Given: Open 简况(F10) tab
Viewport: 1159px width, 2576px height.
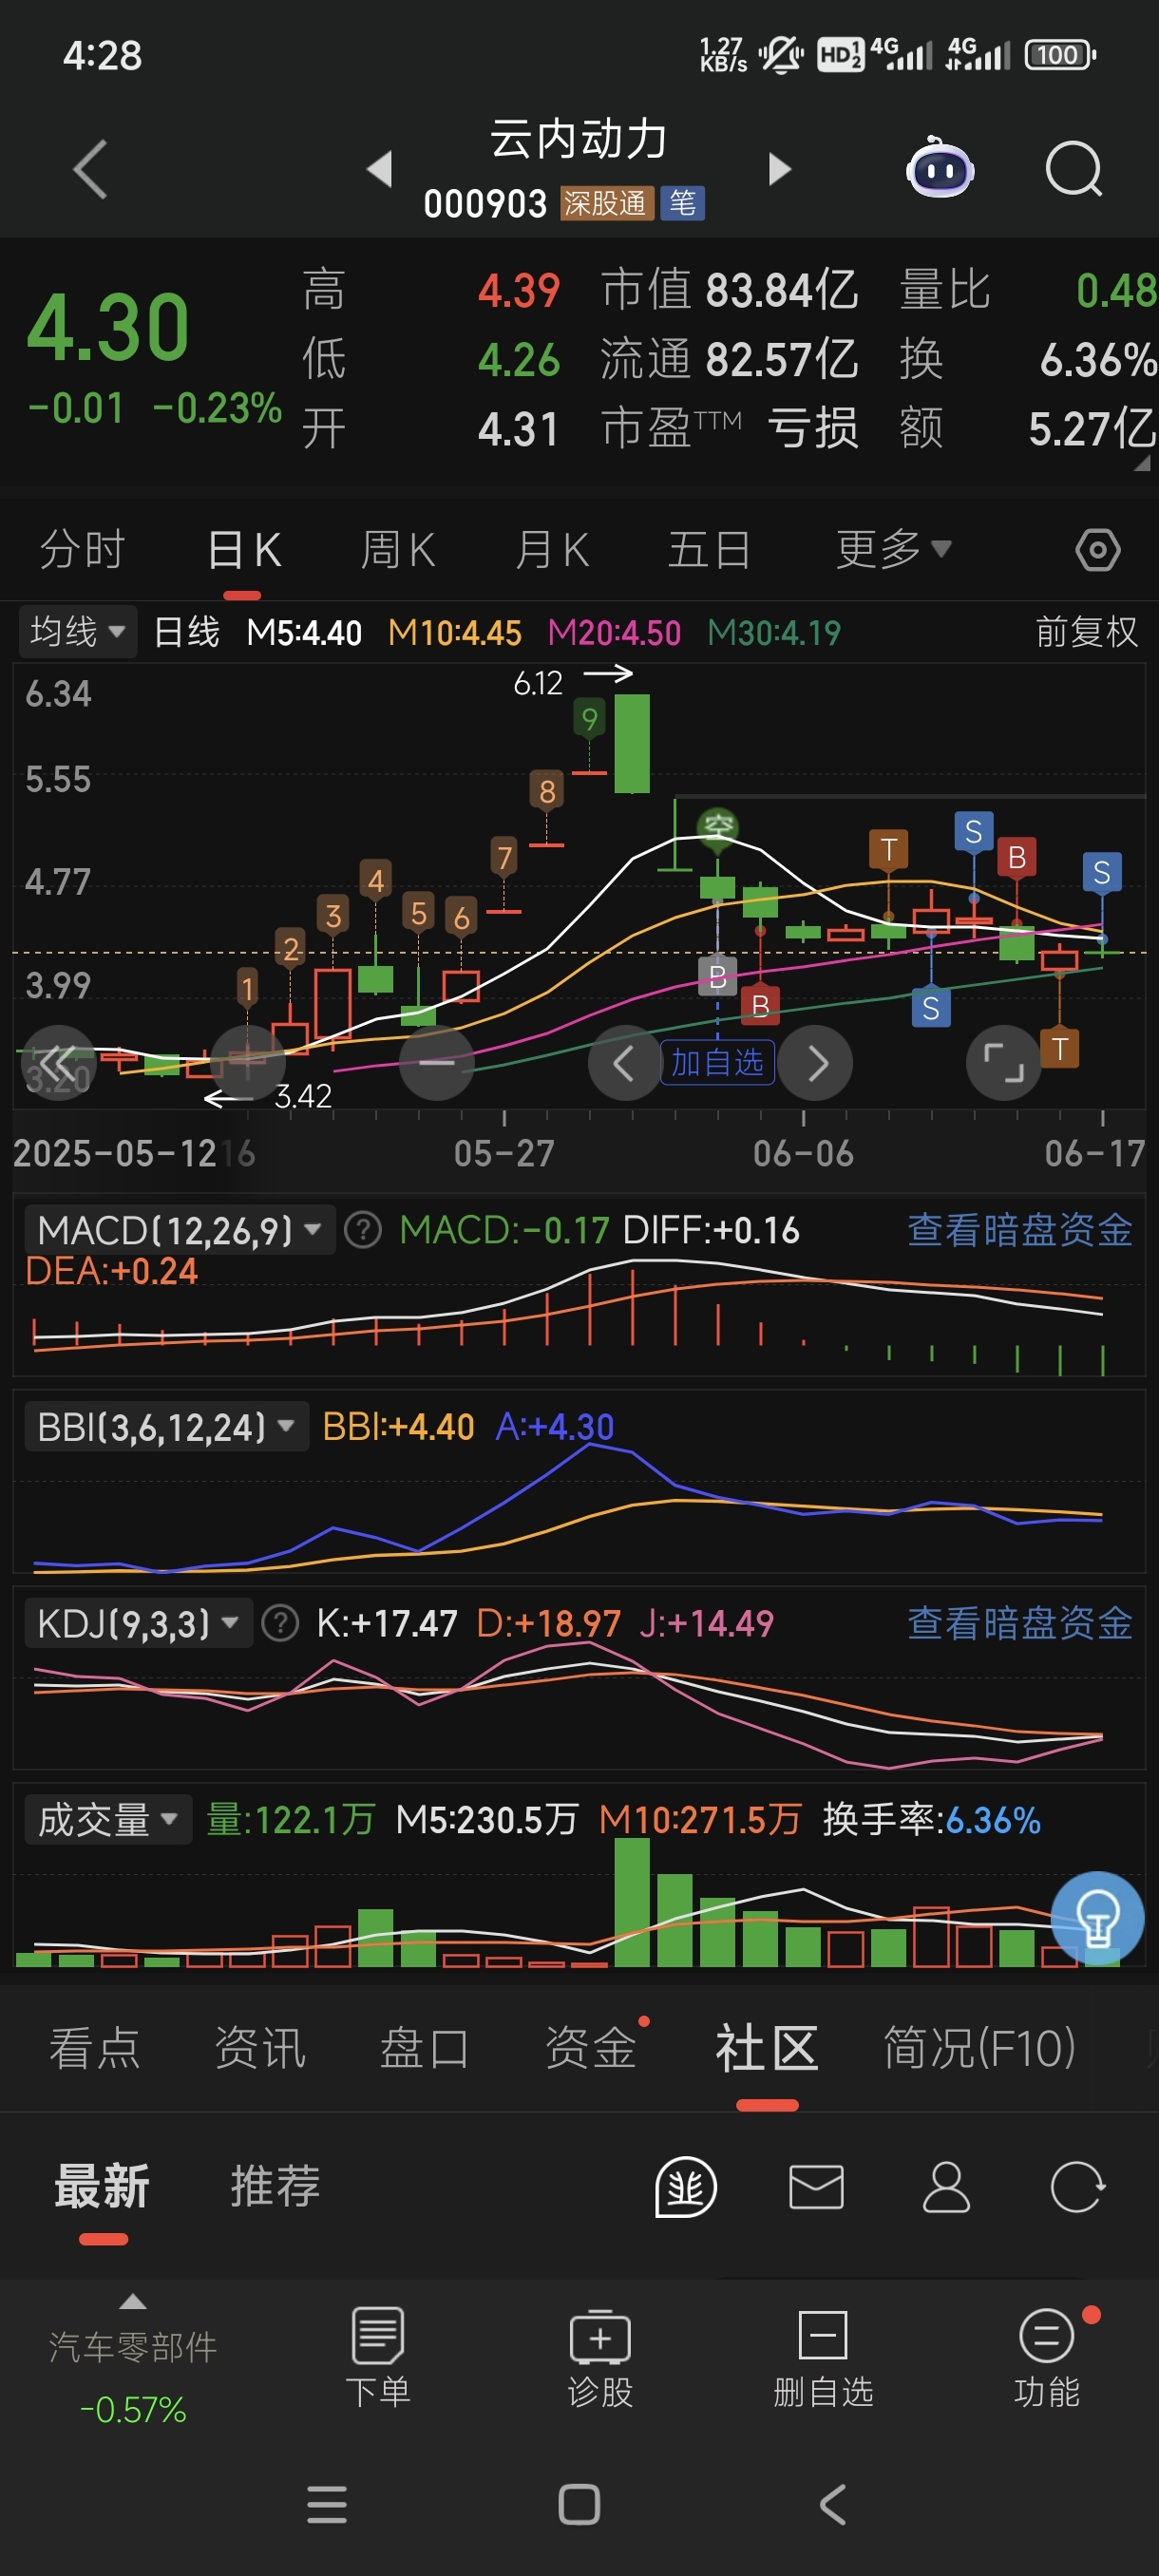Looking at the screenshot, I should pyautogui.click(x=979, y=2047).
